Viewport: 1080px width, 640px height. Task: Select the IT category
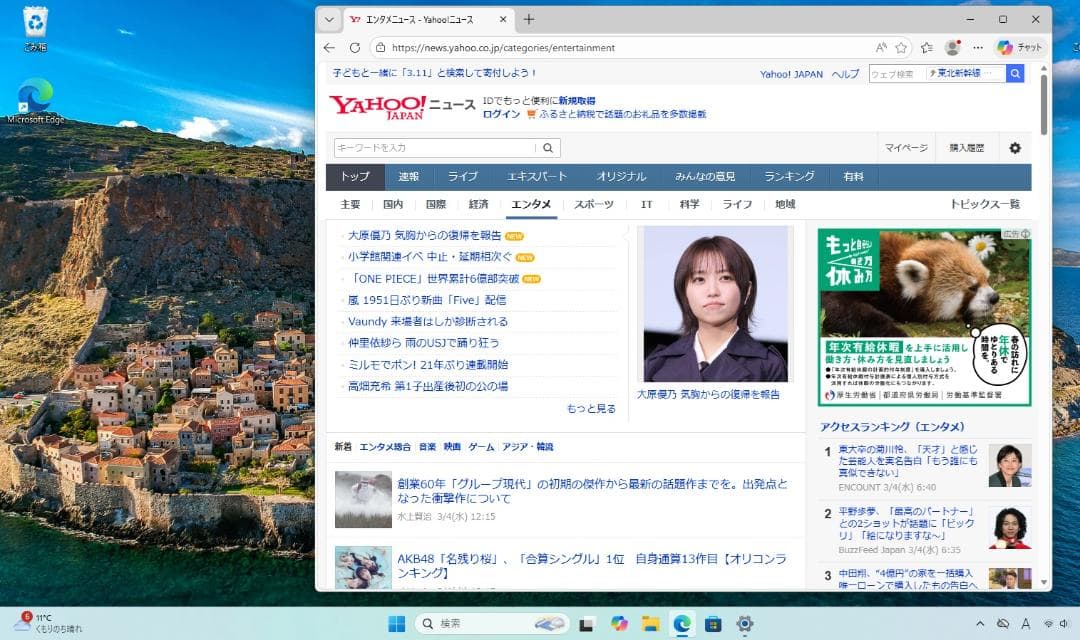(x=647, y=204)
